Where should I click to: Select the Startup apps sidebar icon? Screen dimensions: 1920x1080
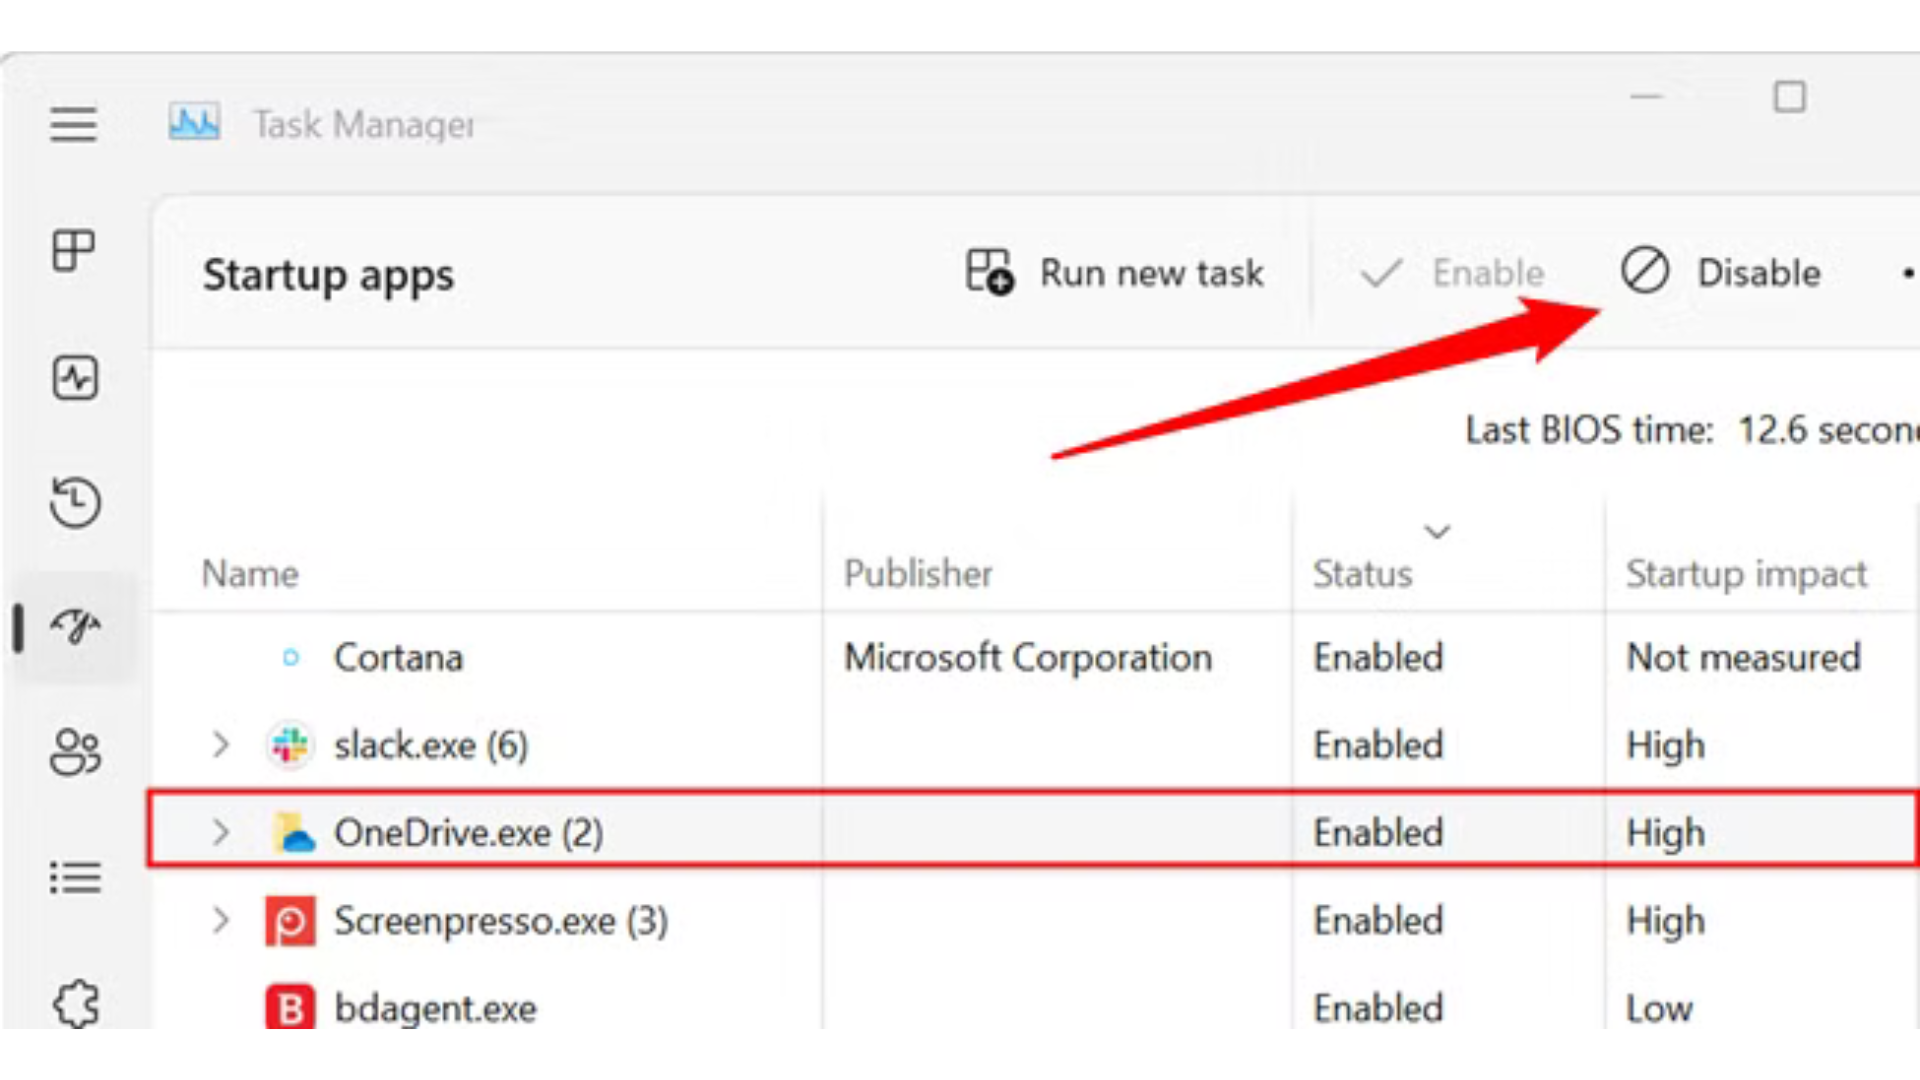click(x=75, y=627)
